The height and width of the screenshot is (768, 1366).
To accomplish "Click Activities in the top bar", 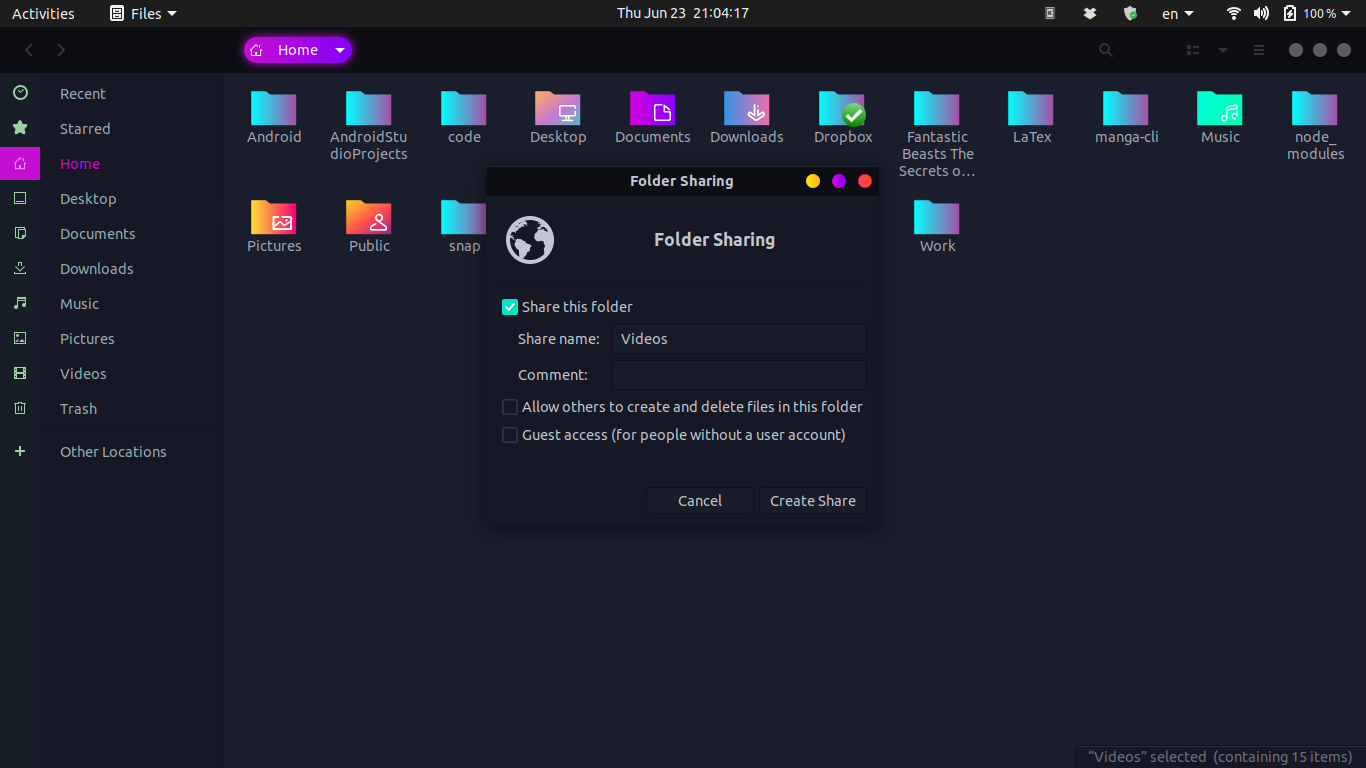I will pos(43,13).
